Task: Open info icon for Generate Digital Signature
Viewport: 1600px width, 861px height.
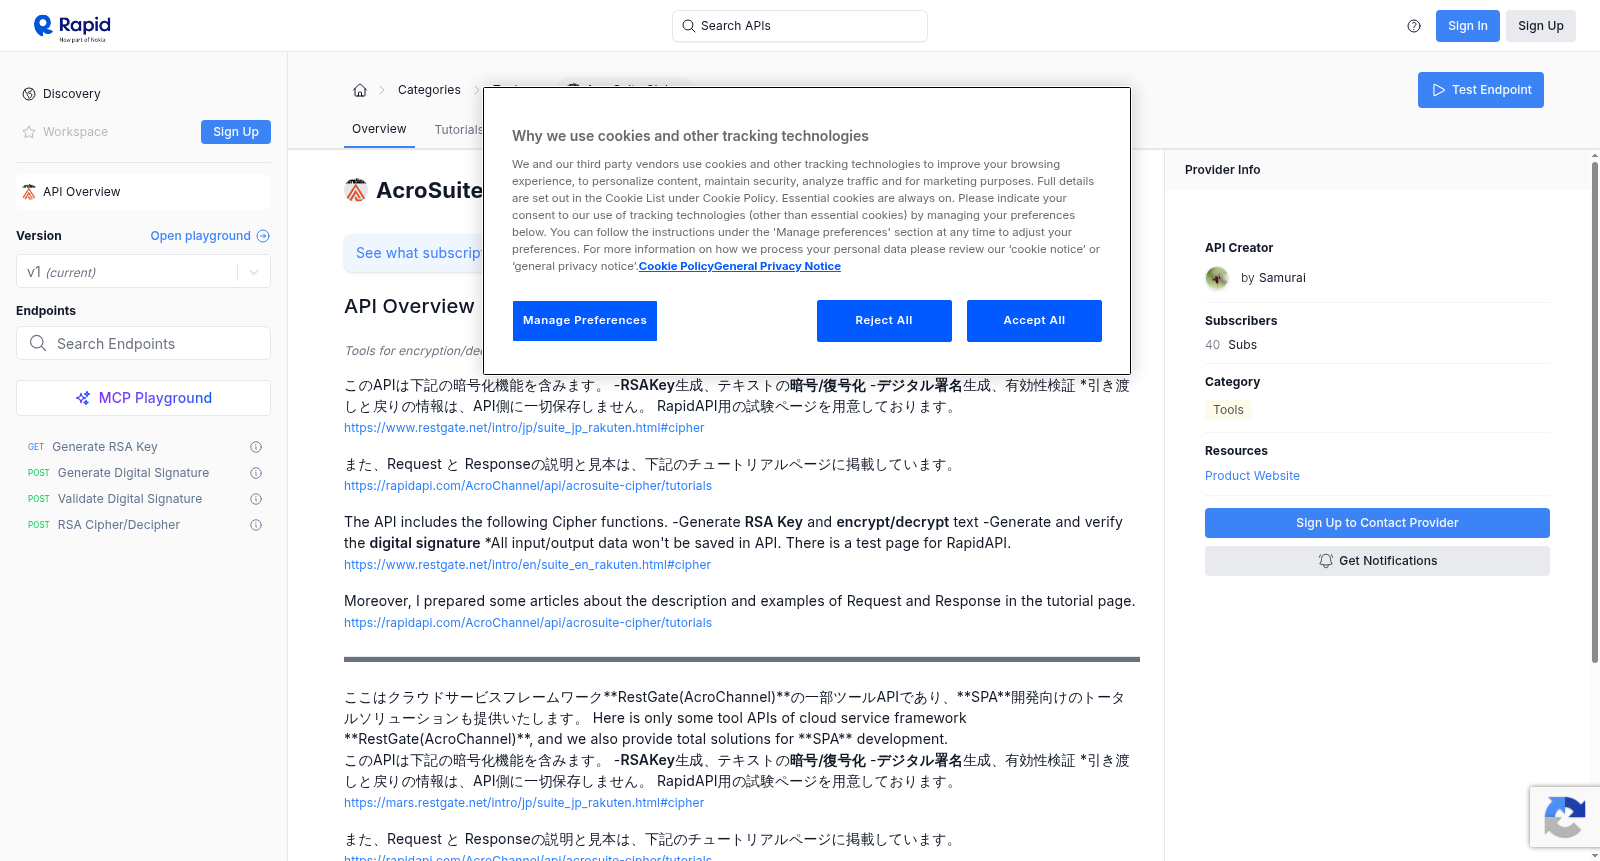Action: (256, 473)
